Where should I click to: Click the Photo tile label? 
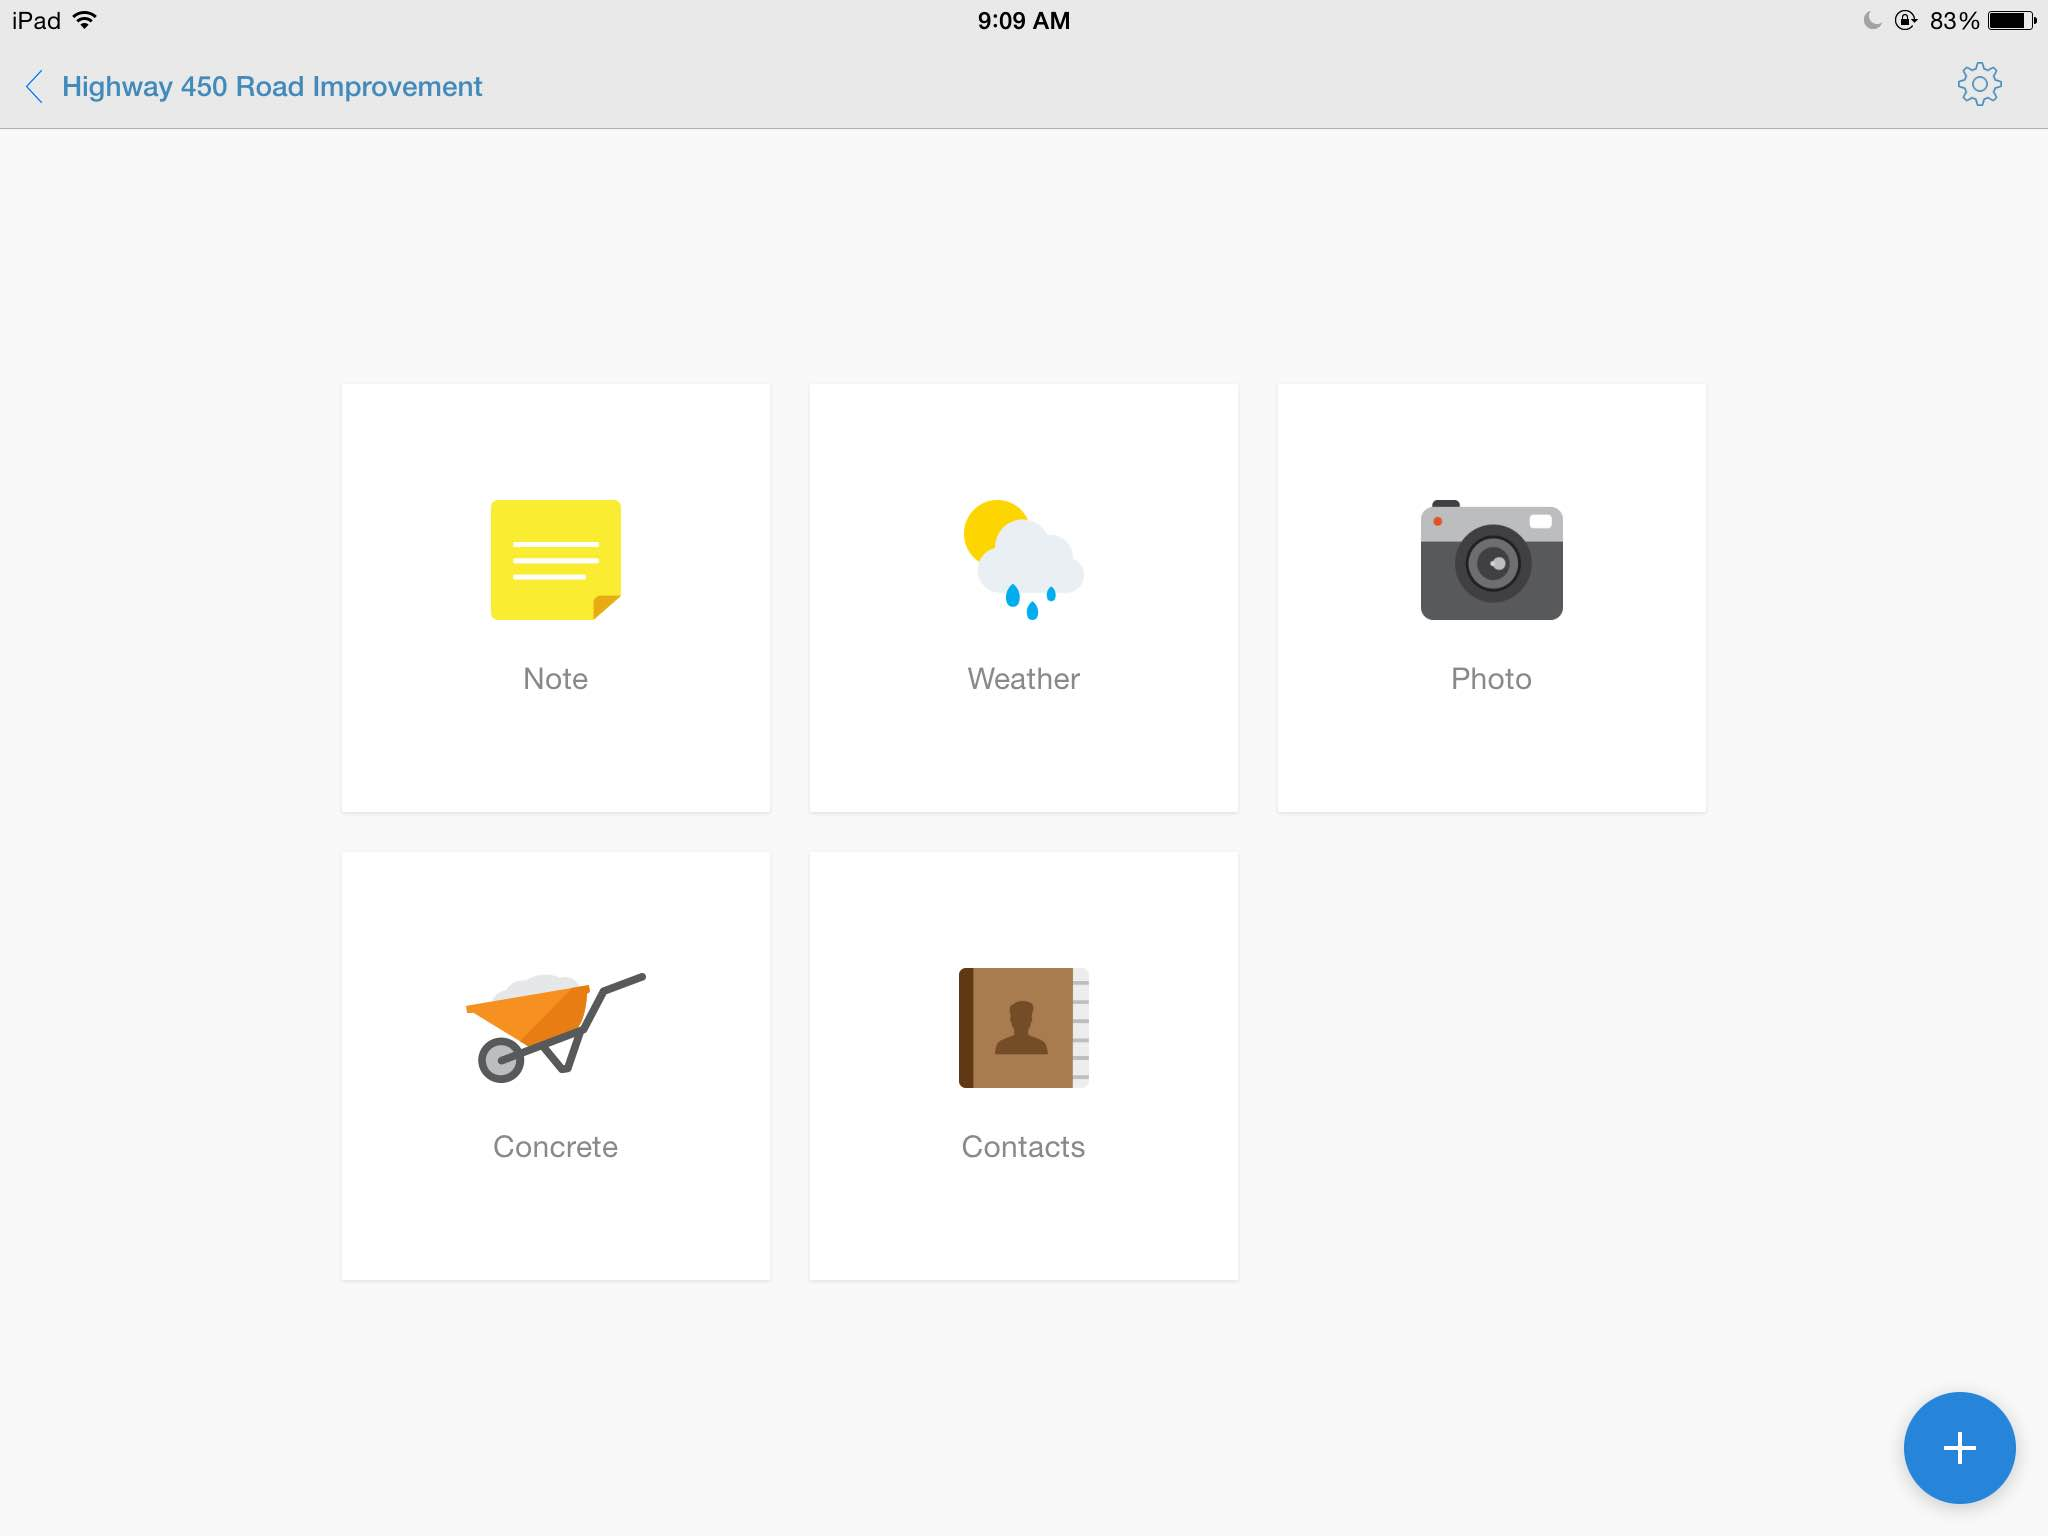coord(1491,679)
